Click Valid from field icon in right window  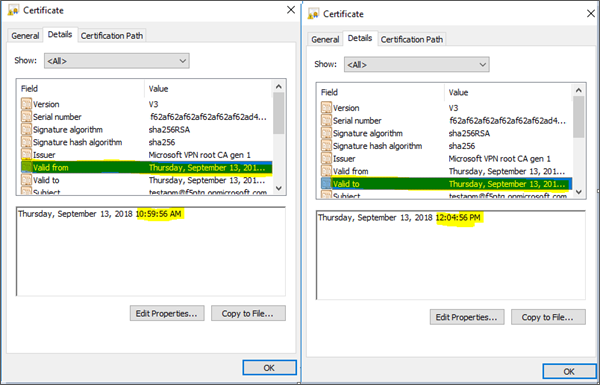click(326, 171)
